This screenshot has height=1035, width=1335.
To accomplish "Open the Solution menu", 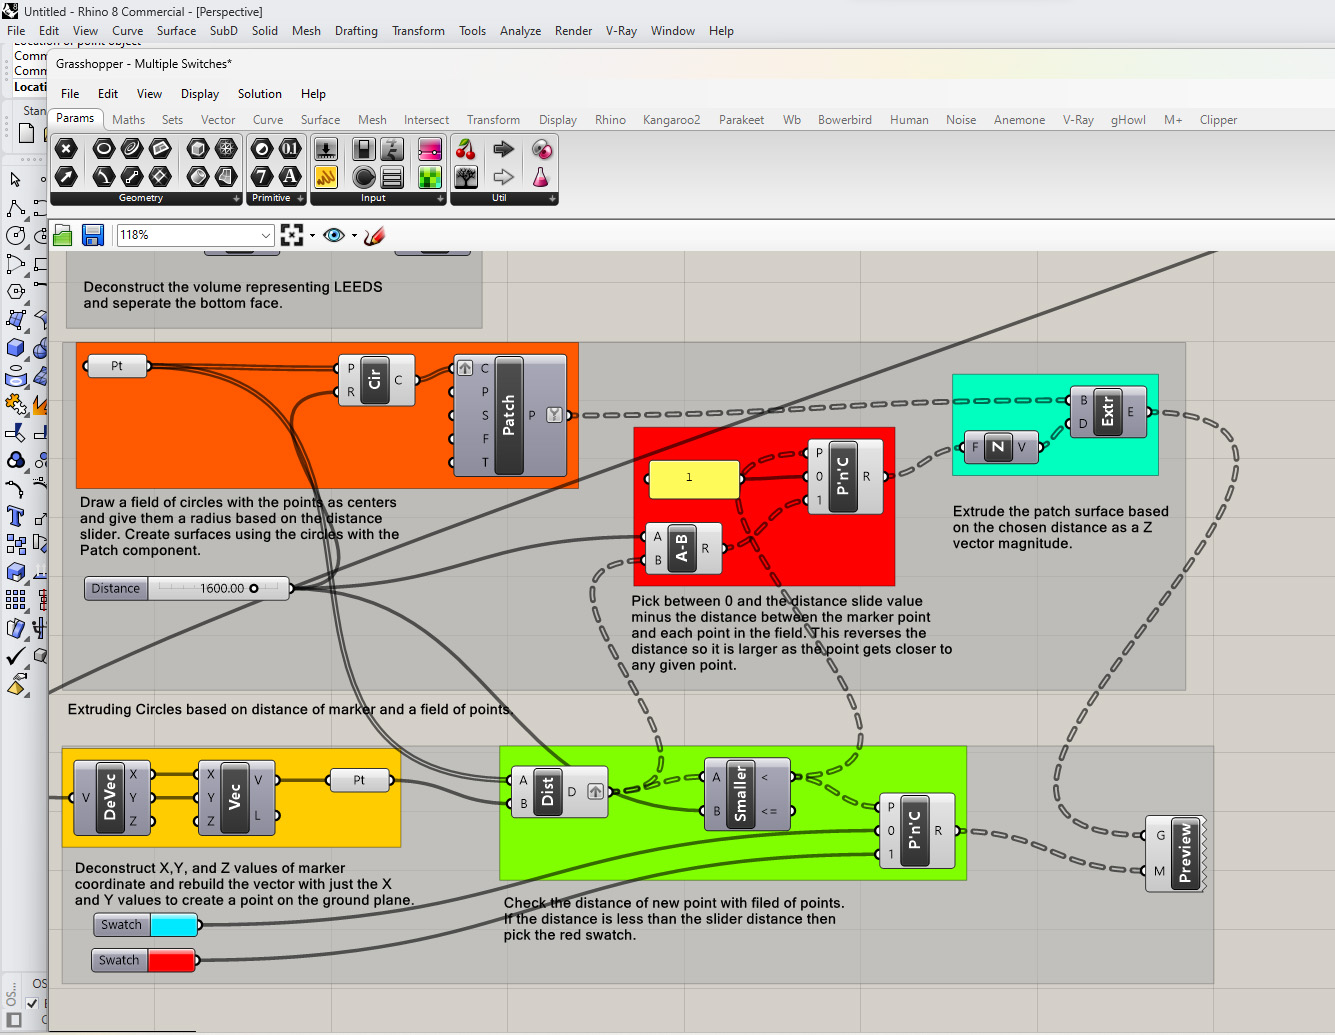I will pos(259,94).
